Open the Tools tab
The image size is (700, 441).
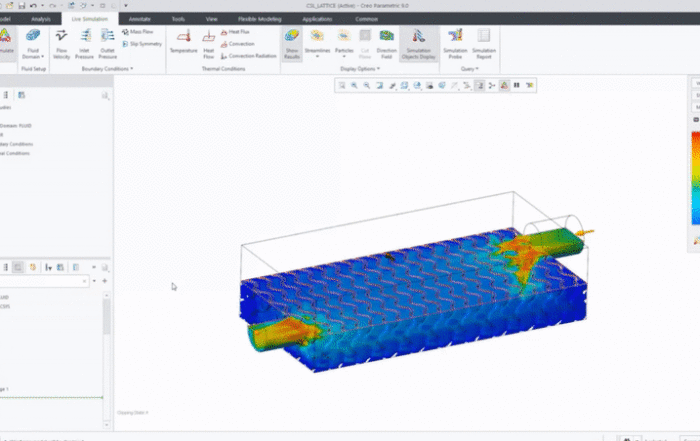tap(178, 19)
